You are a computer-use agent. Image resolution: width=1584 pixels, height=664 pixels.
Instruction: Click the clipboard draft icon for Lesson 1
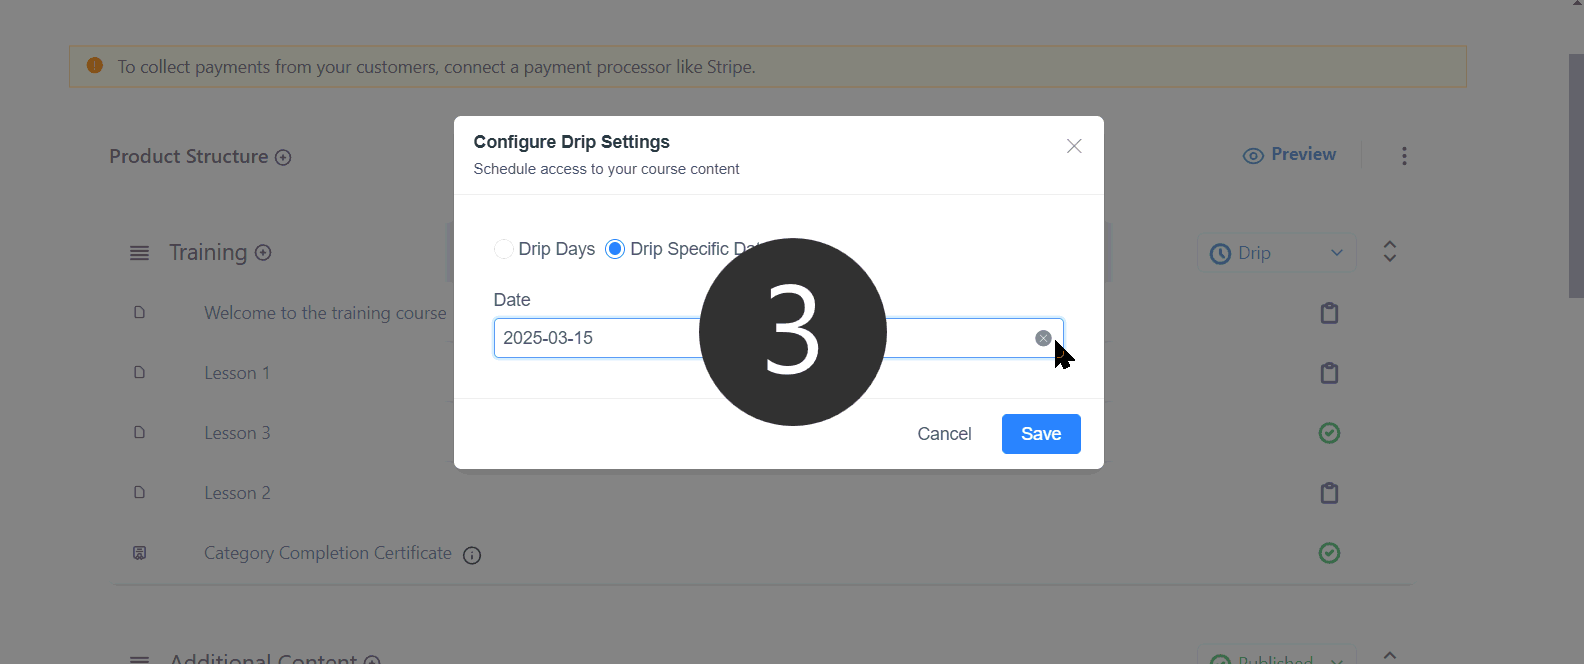tap(1329, 373)
